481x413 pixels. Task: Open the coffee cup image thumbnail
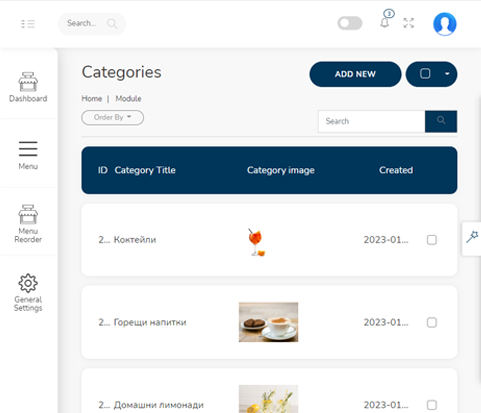(x=268, y=322)
